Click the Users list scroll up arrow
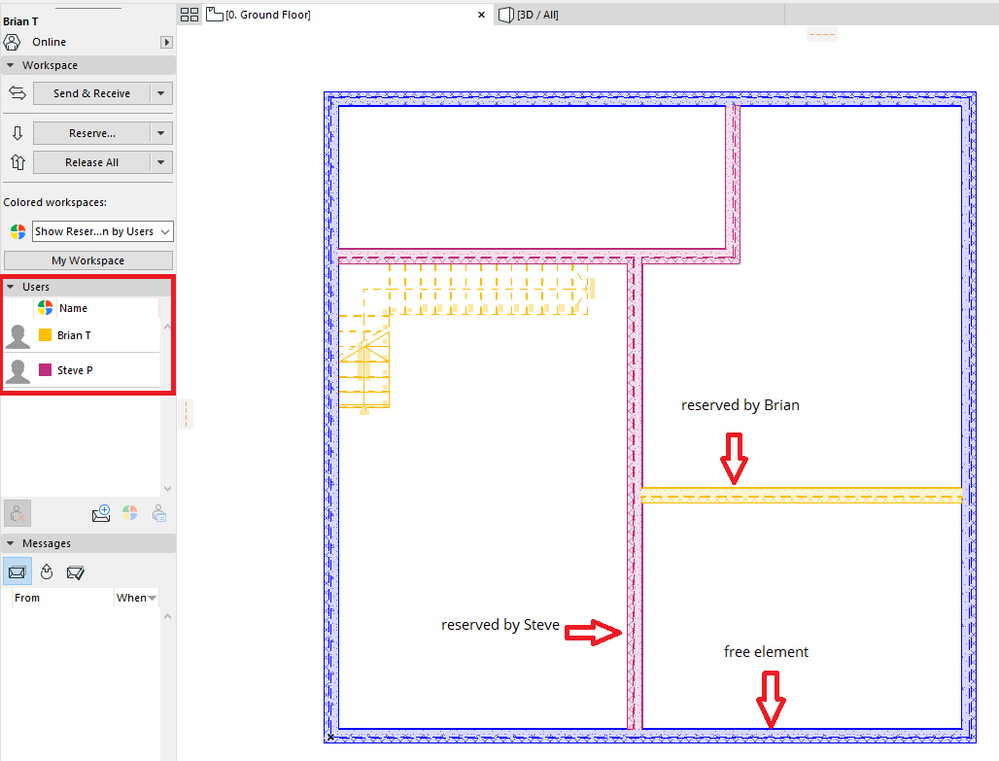The width and height of the screenshot is (999, 761). click(x=168, y=327)
